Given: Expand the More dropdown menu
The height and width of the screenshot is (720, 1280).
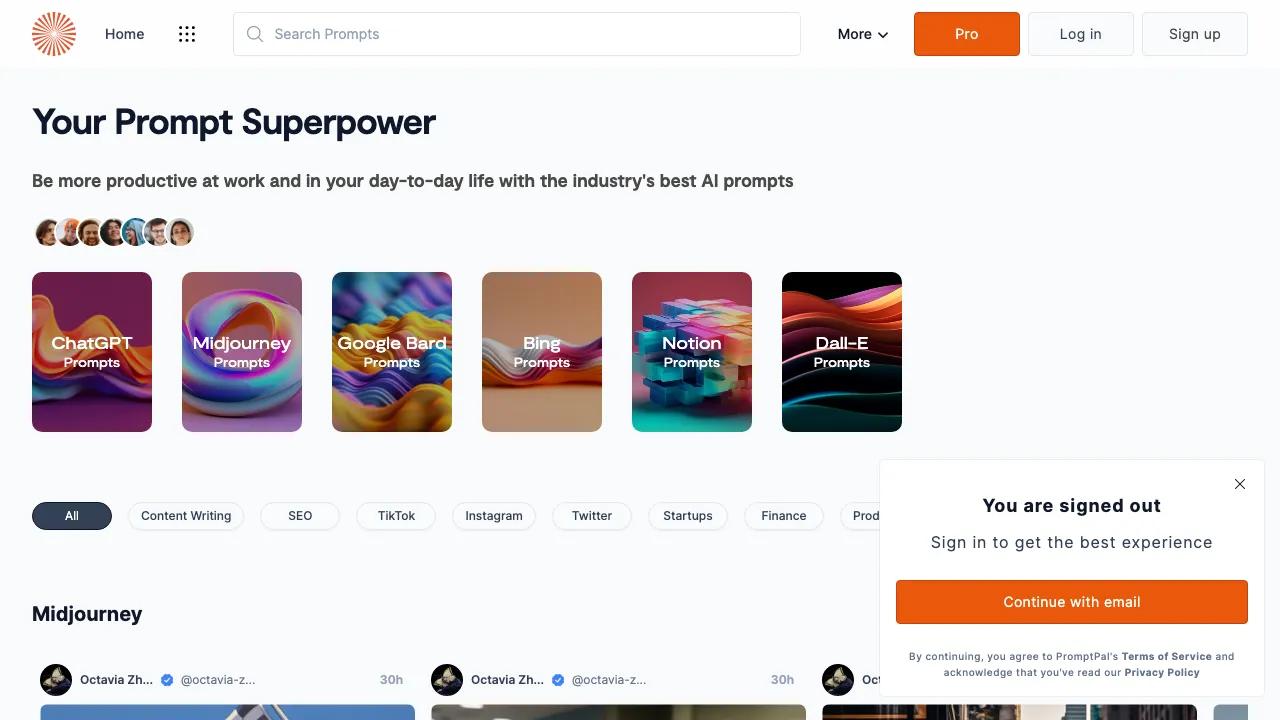Looking at the screenshot, I should point(863,34).
